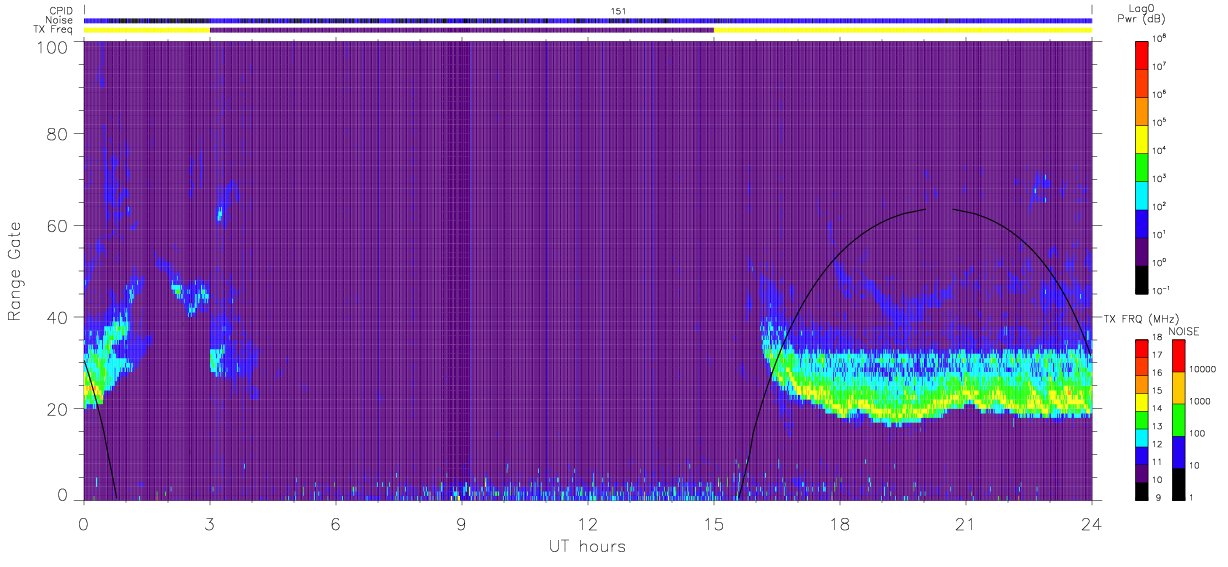
Task: Pick the yellow segment of the power colorbar
Action: point(1144,137)
